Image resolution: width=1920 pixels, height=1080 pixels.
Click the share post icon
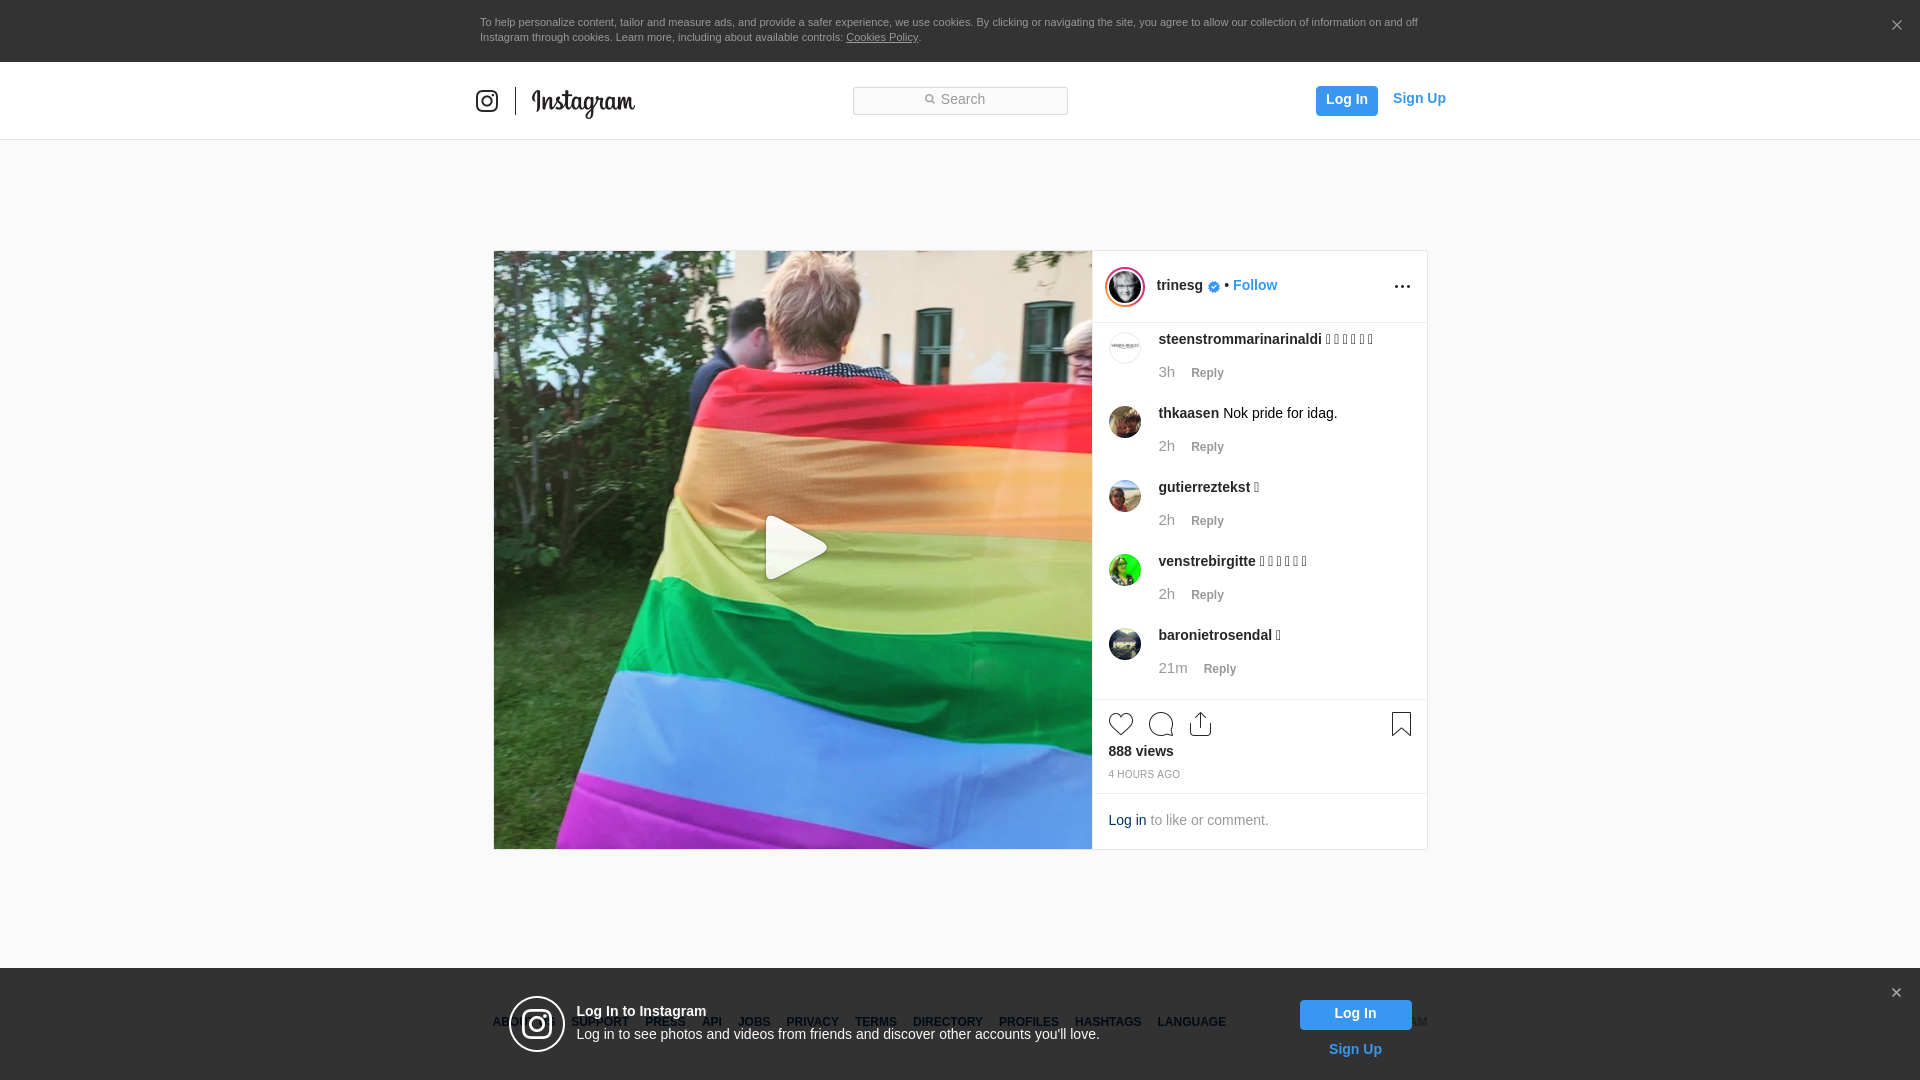pyautogui.click(x=1201, y=724)
